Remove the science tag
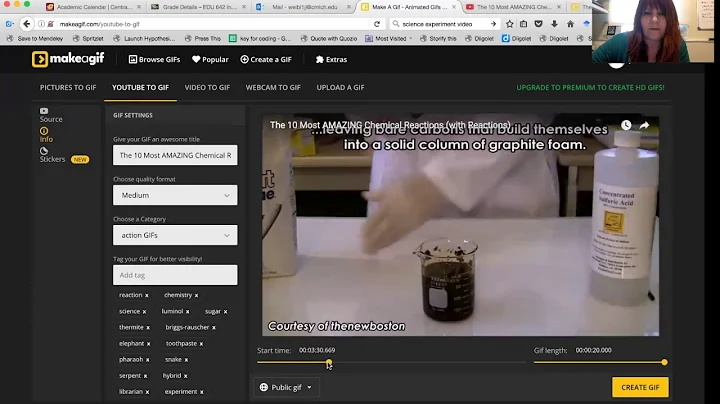This screenshot has height=404, width=720. pyautogui.click(x=144, y=312)
